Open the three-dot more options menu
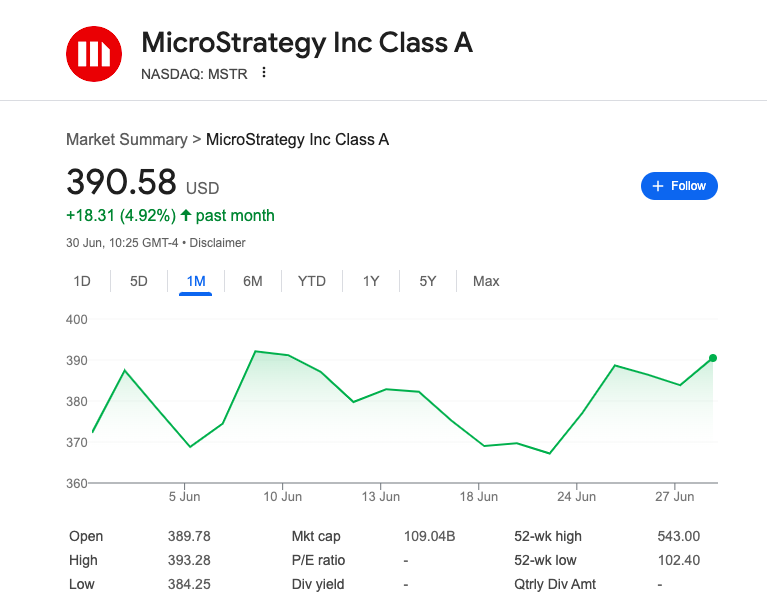The width and height of the screenshot is (767, 609). pos(264,72)
